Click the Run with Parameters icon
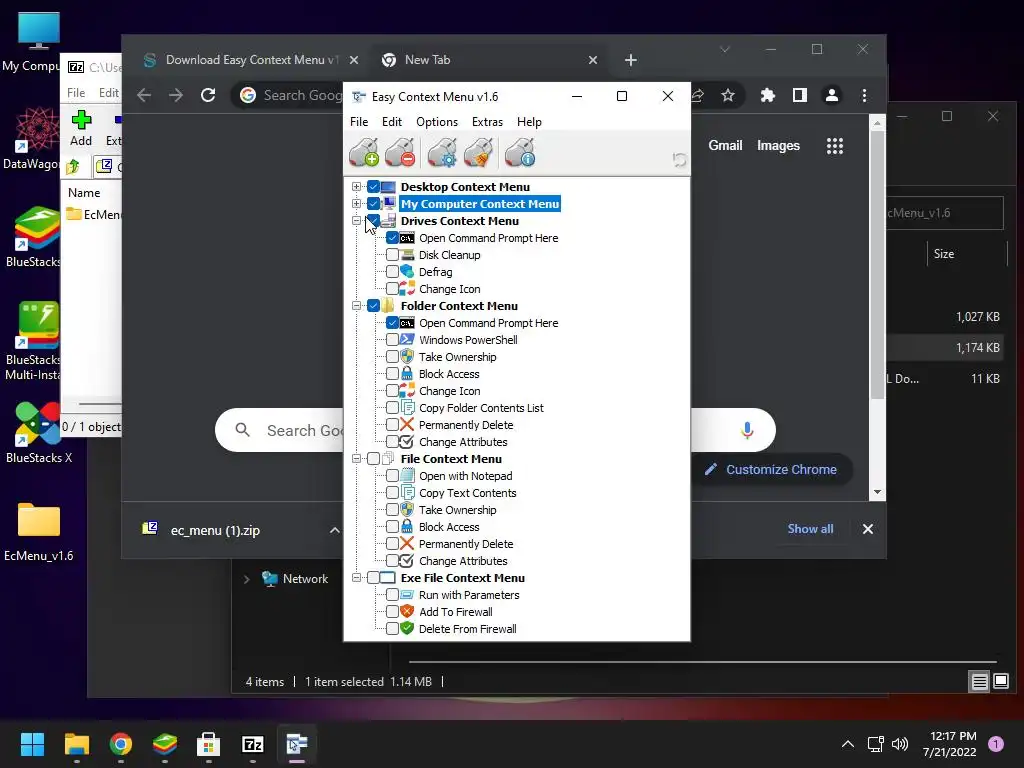Screen dimensions: 1024x768 (x=407, y=594)
